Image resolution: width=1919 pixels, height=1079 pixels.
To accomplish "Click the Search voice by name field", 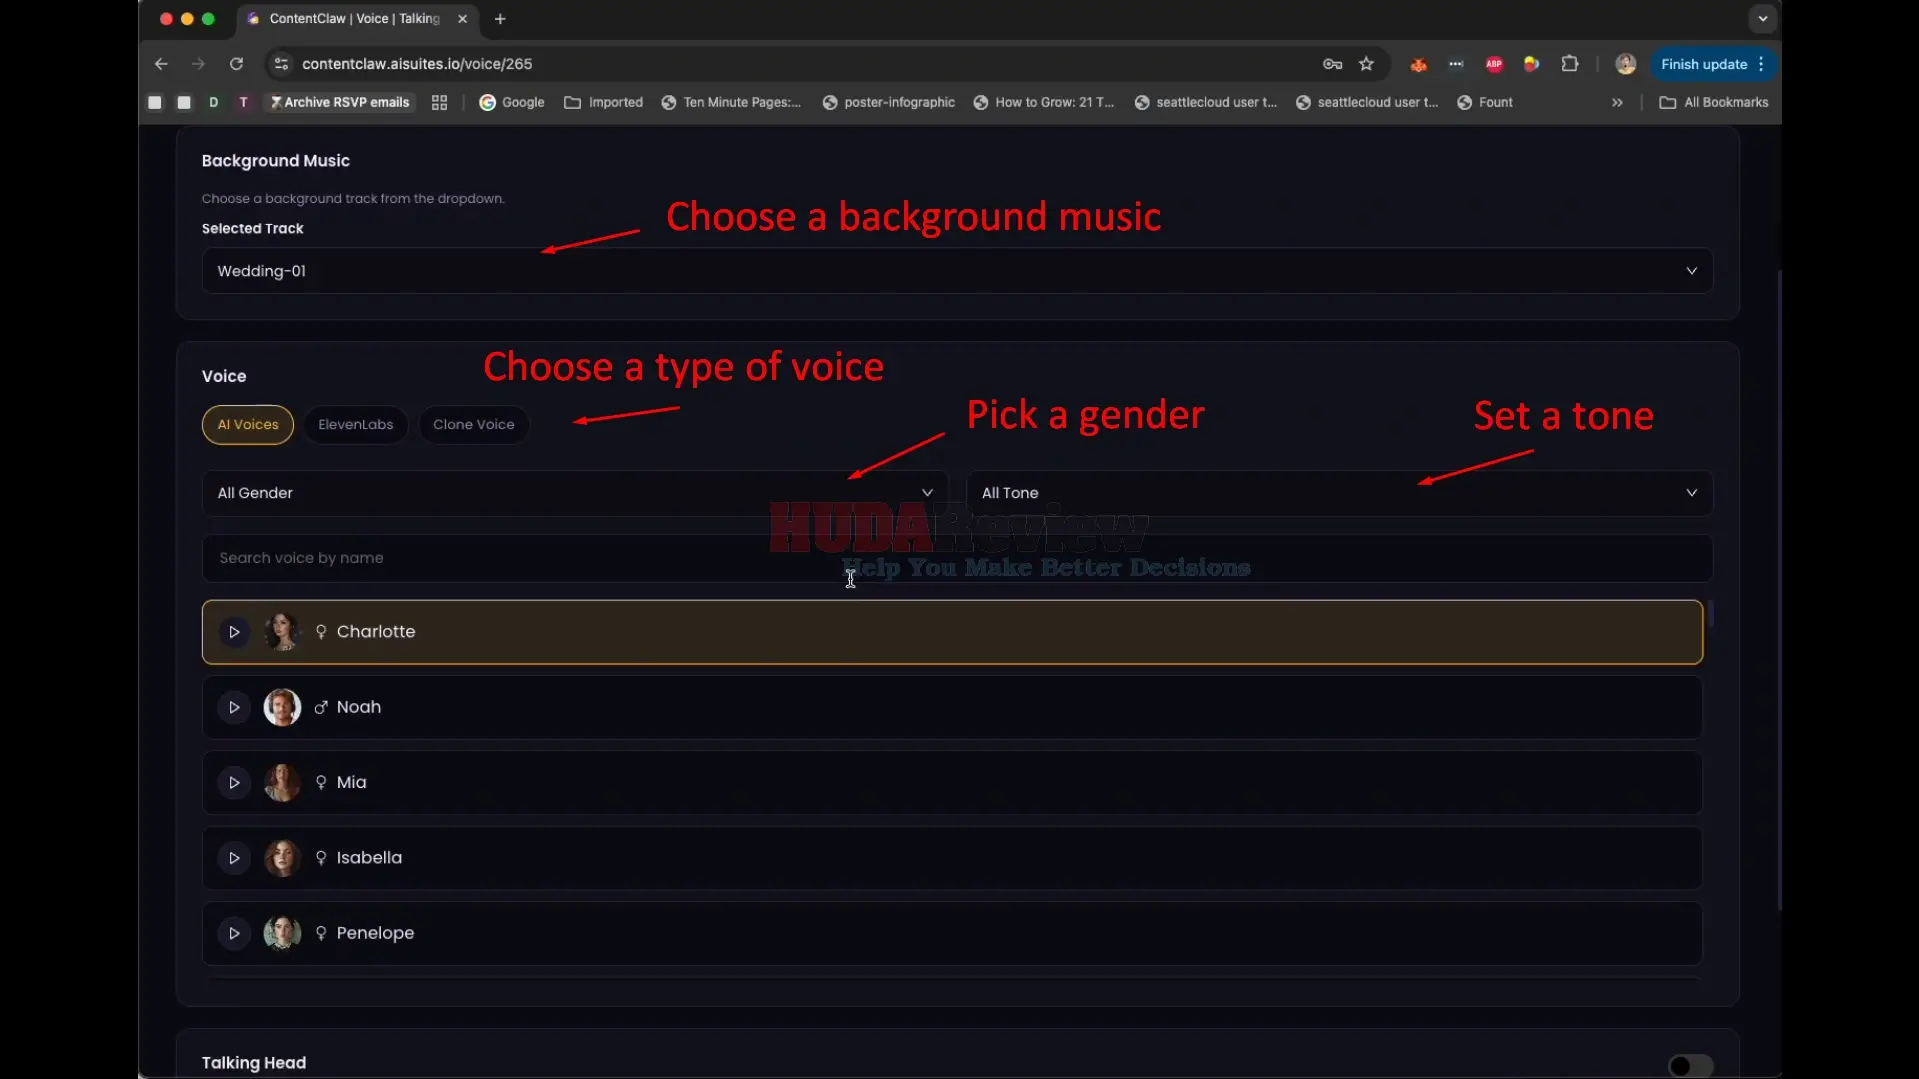I will coord(957,558).
